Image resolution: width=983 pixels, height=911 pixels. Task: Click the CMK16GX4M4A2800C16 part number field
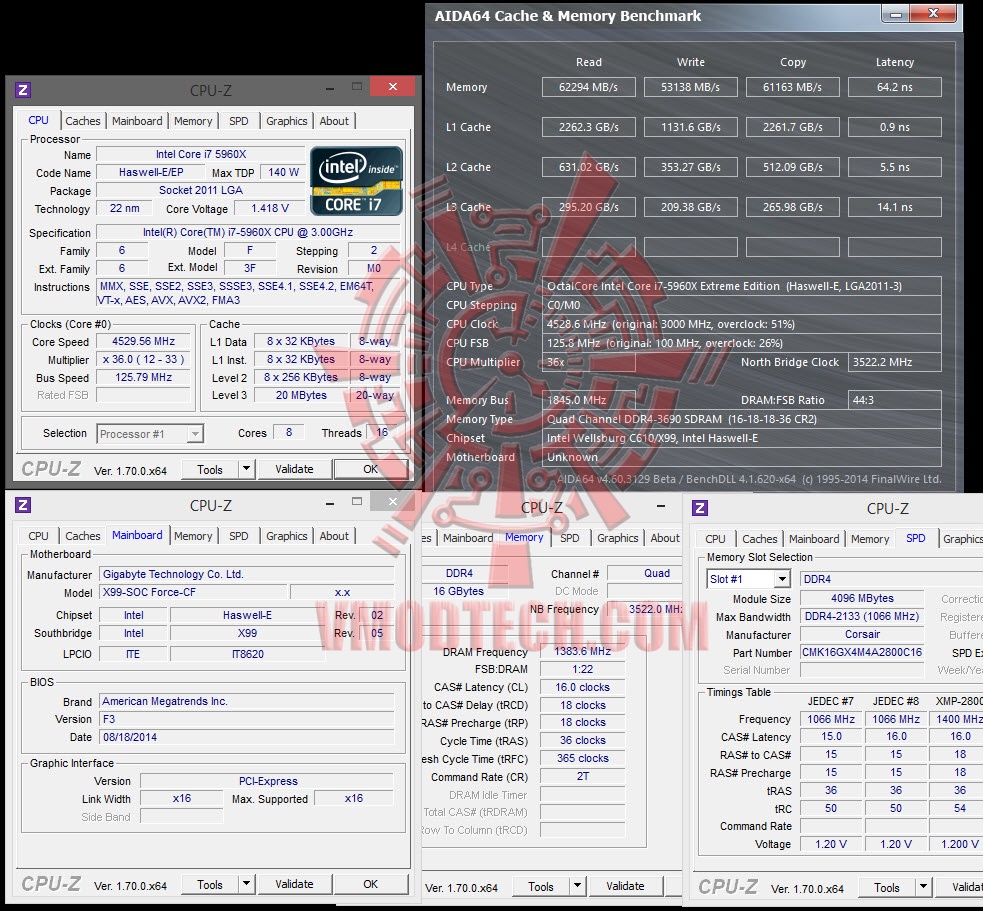click(x=862, y=652)
